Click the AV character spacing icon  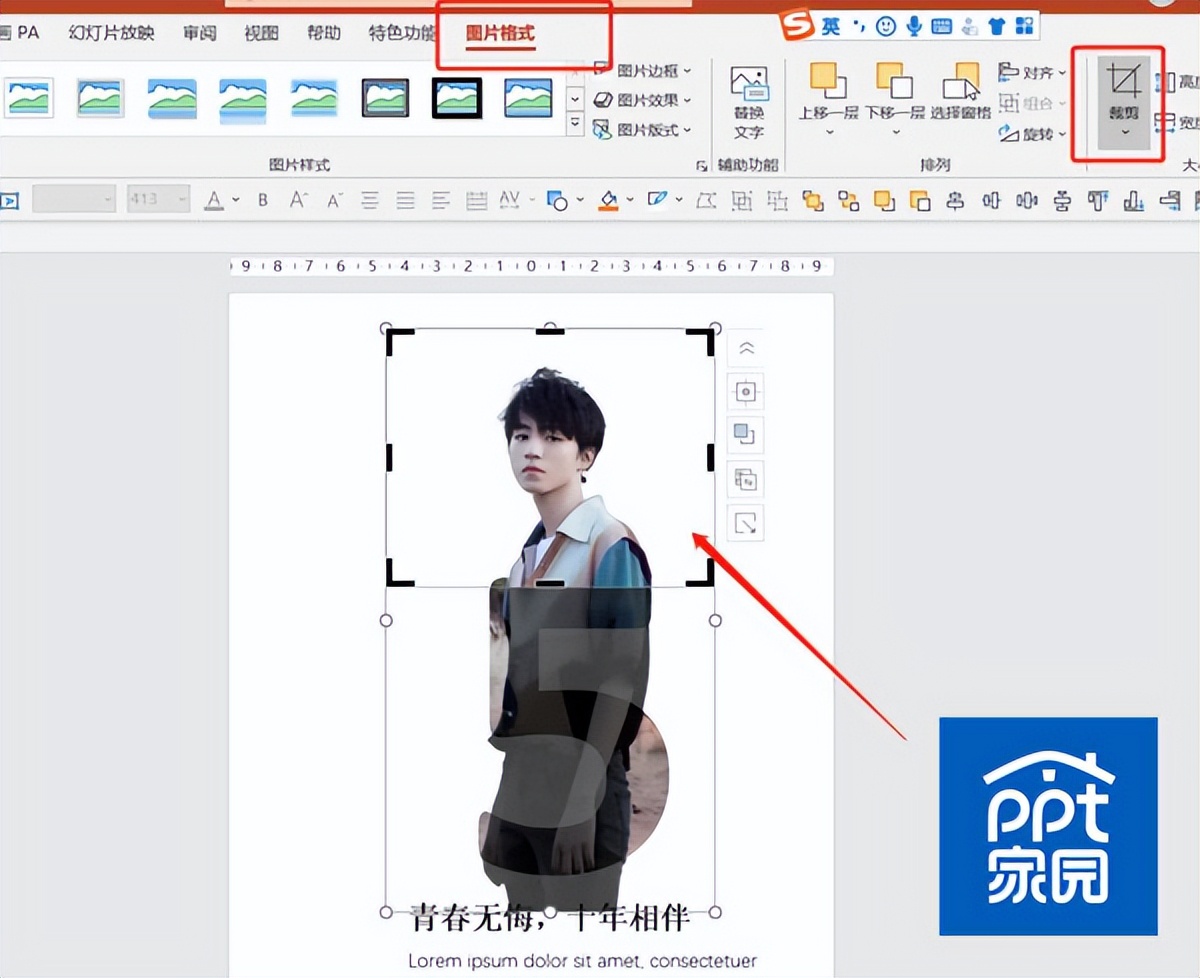(x=510, y=200)
